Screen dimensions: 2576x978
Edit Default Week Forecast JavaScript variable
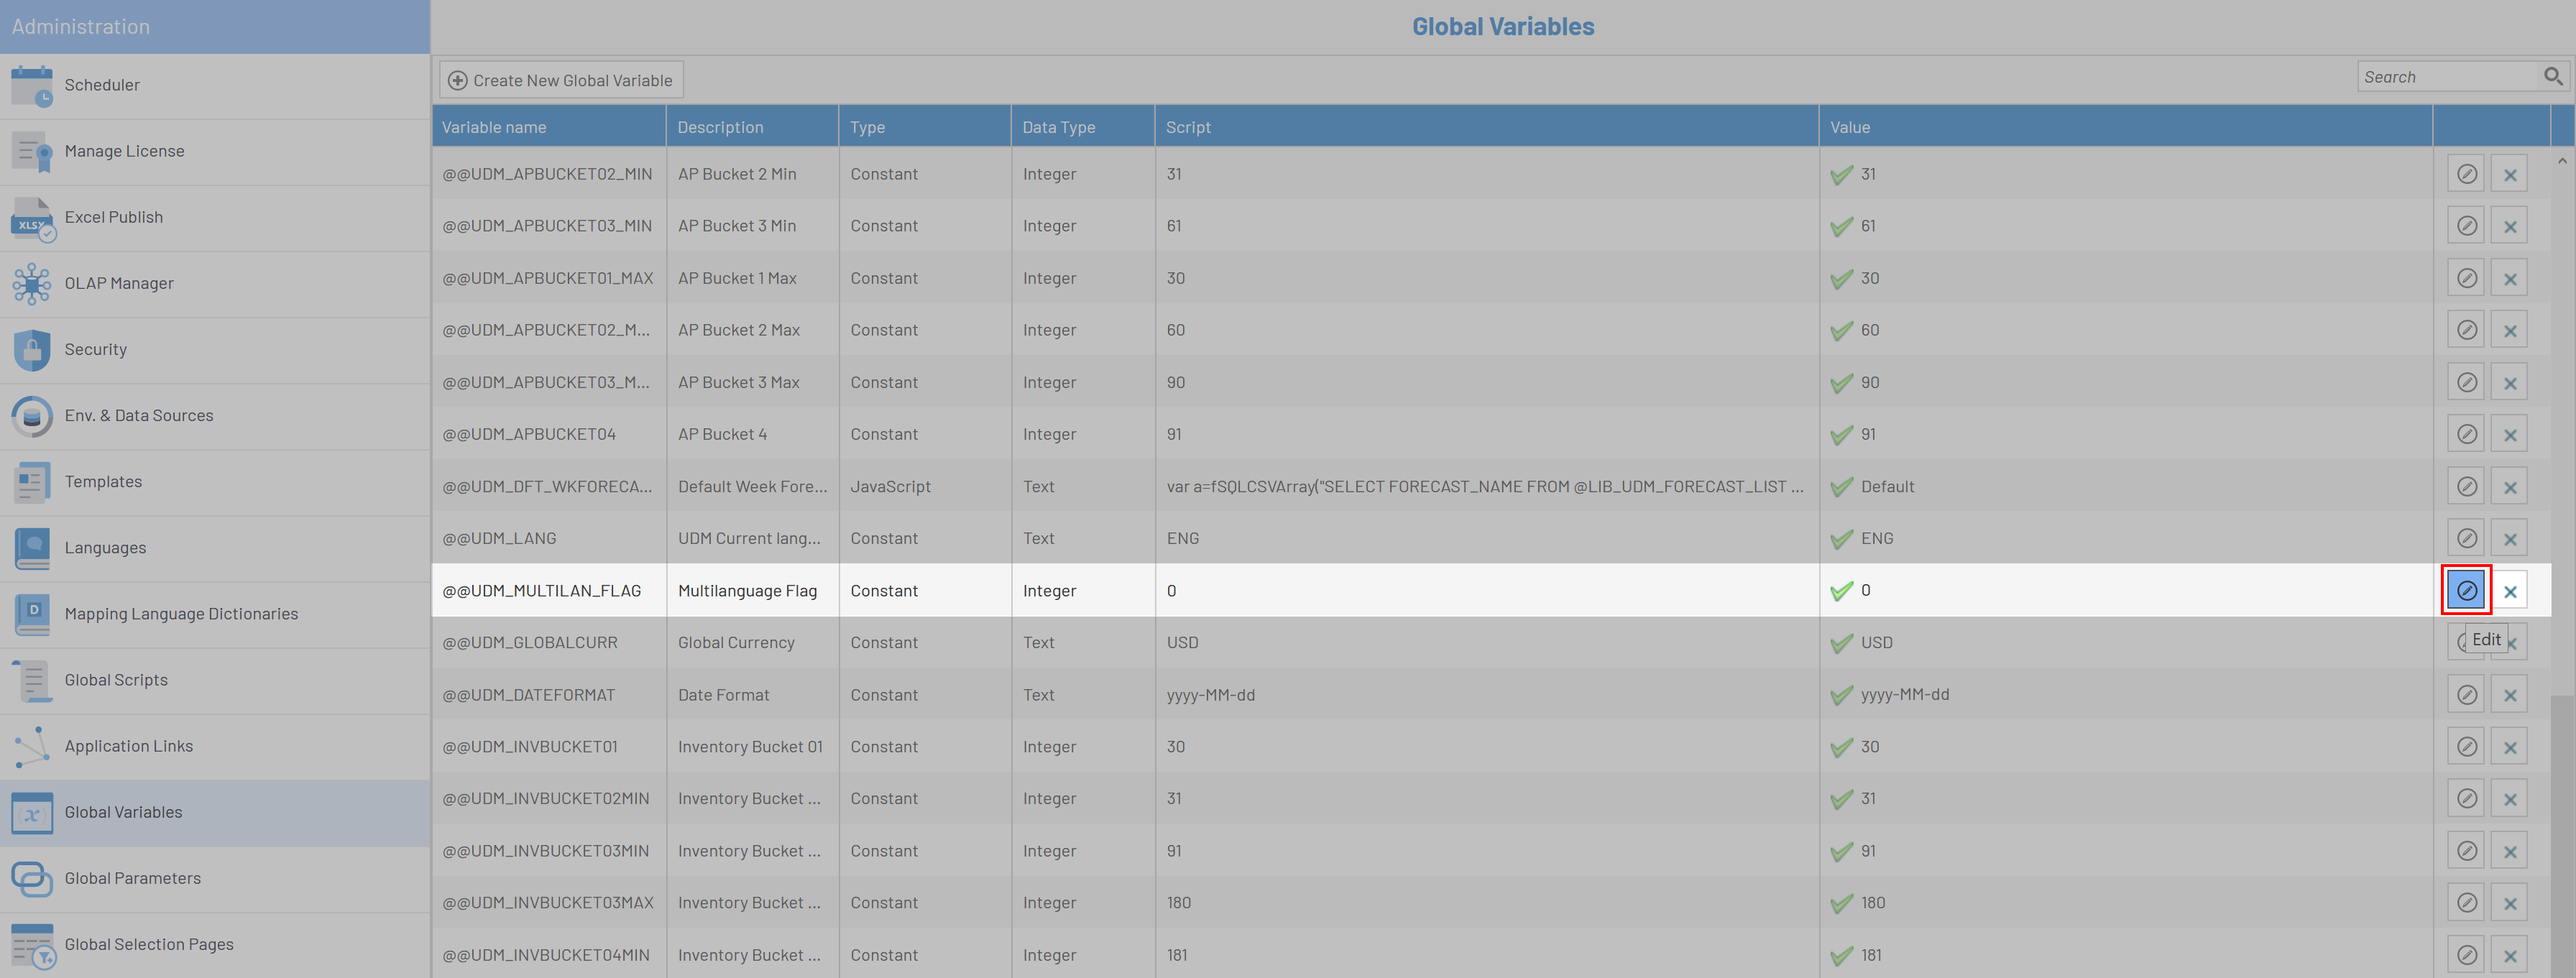click(2466, 486)
